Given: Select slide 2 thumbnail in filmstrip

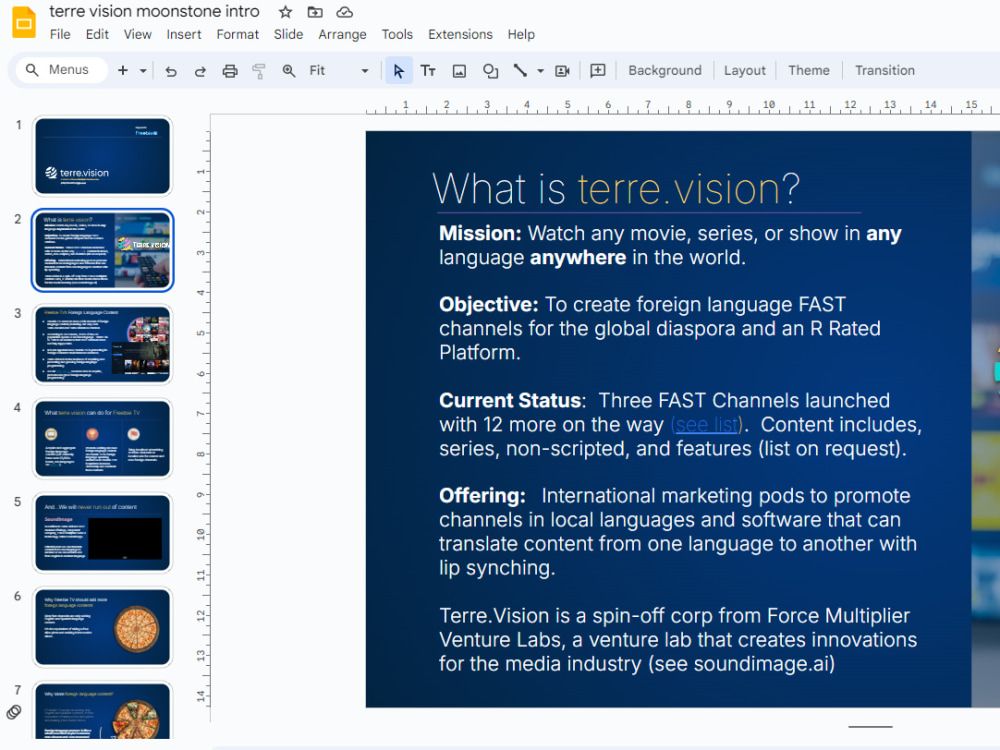Looking at the screenshot, I should click(103, 250).
